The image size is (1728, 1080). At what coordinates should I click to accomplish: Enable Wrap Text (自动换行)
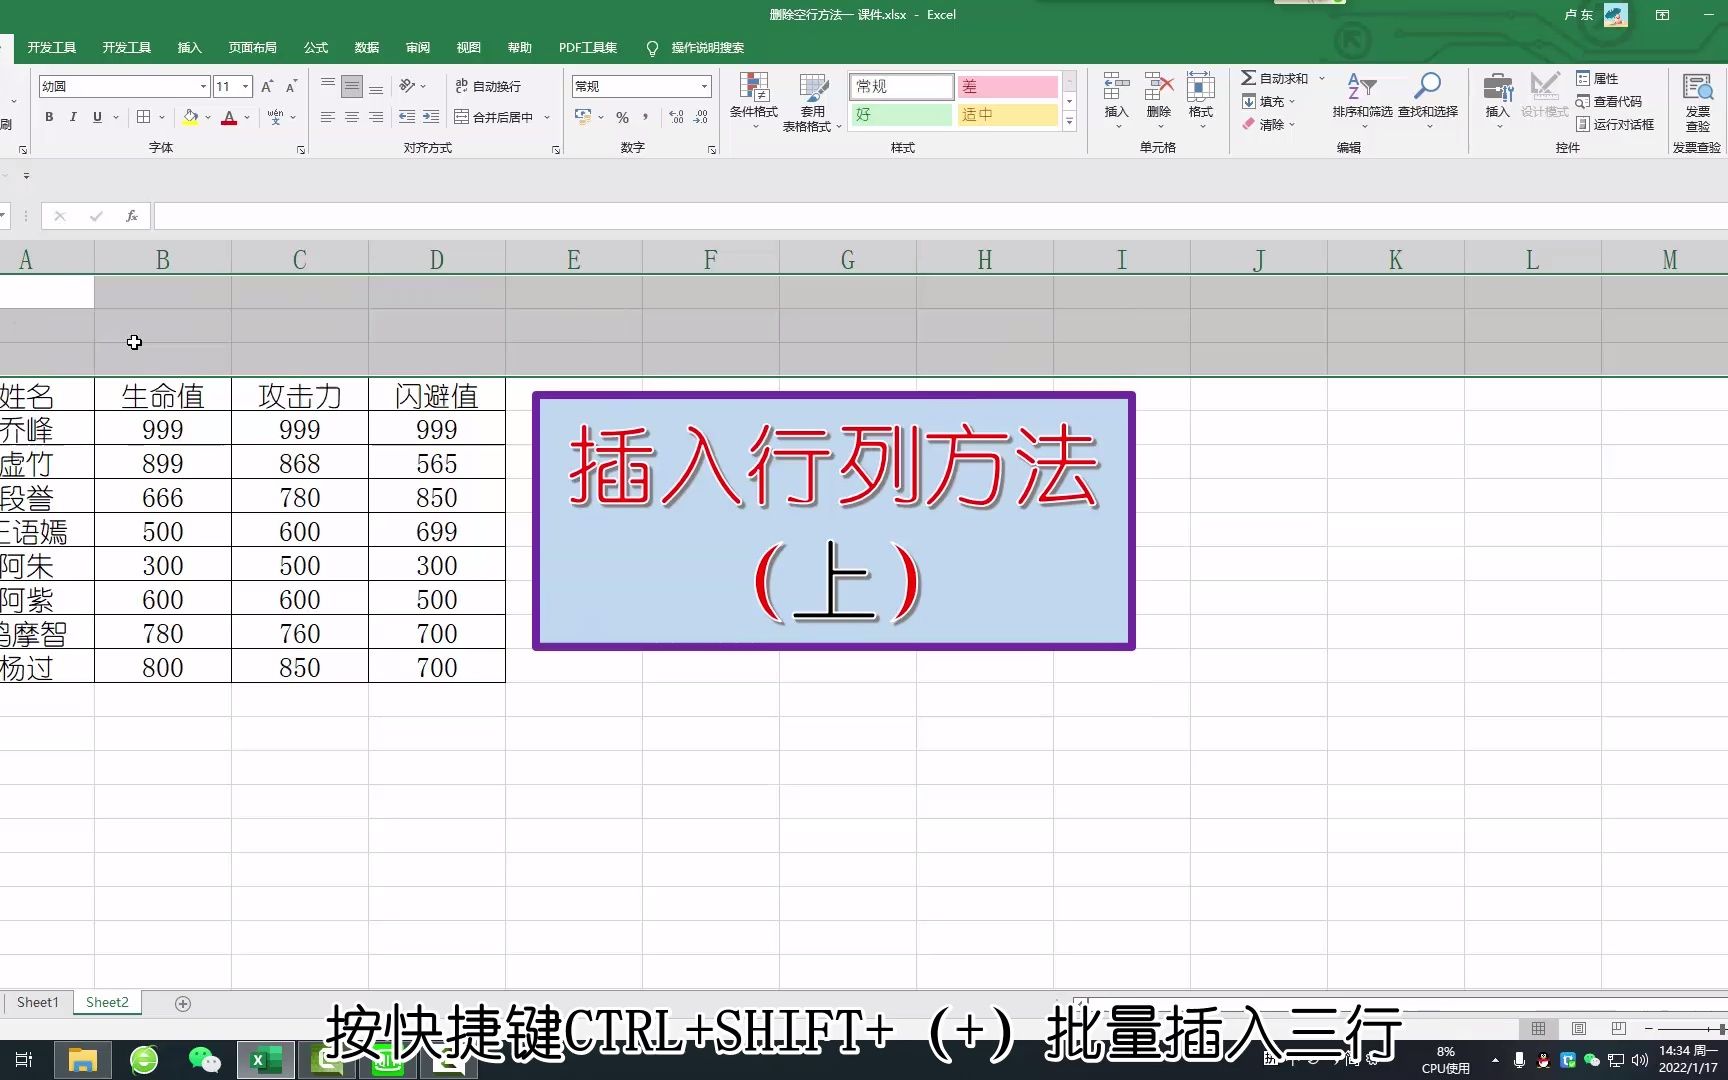point(488,86)
